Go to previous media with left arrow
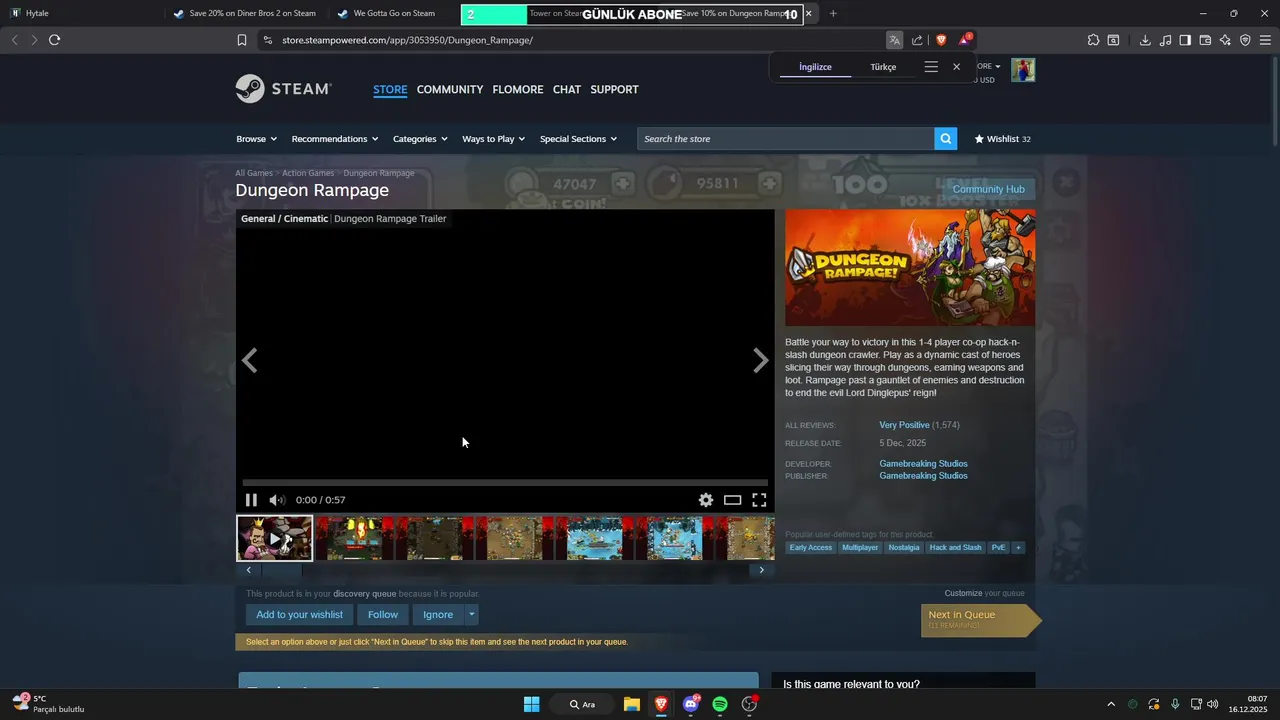Viewport: 1280px width, 720px height. tap(250, 361)
